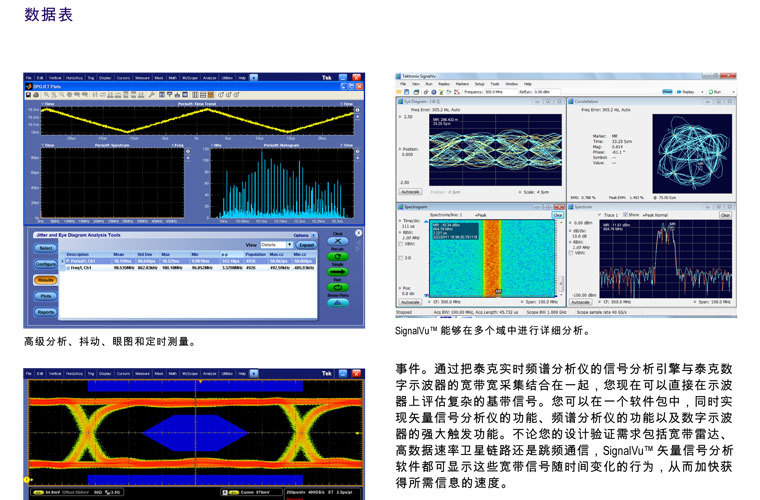The width and height of the screenshot is (760, 500).
Task: Click the save icon in DPOJET Plots toolbar
Action: click(x=29, y=95)
